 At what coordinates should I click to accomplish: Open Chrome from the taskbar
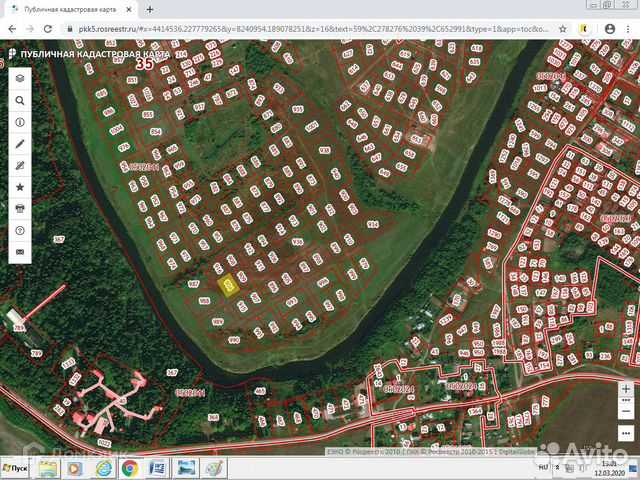pos(130,468)
